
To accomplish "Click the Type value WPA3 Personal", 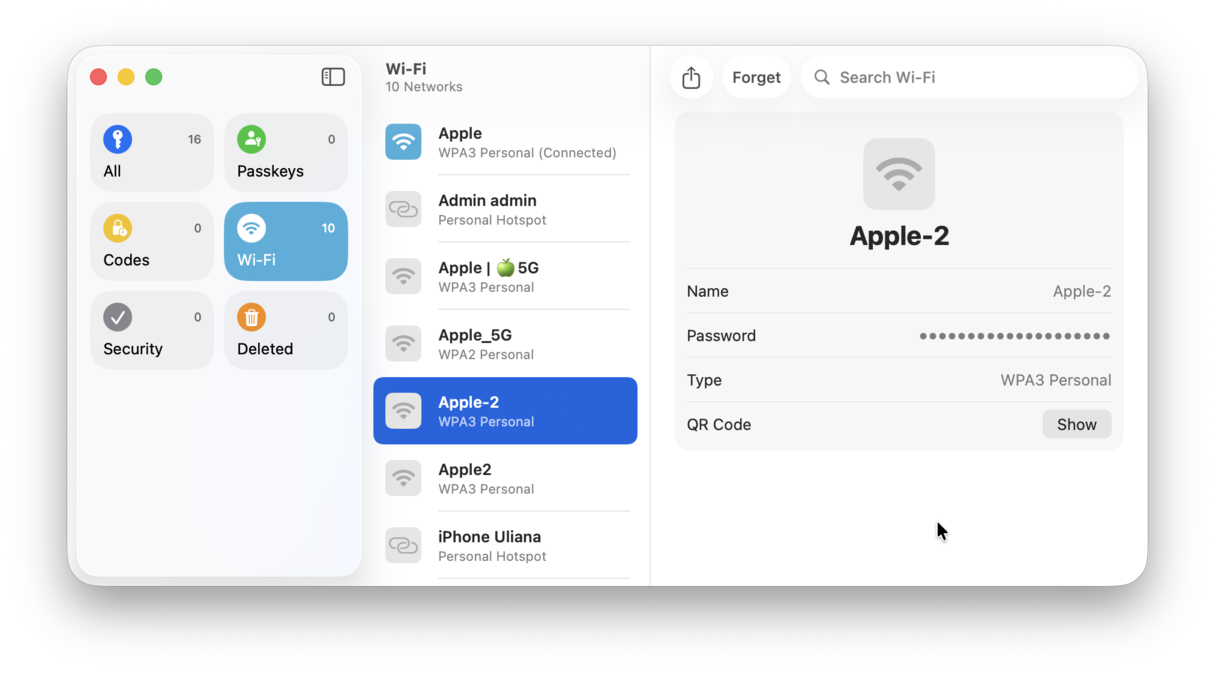I will [x=1056, y=380].
